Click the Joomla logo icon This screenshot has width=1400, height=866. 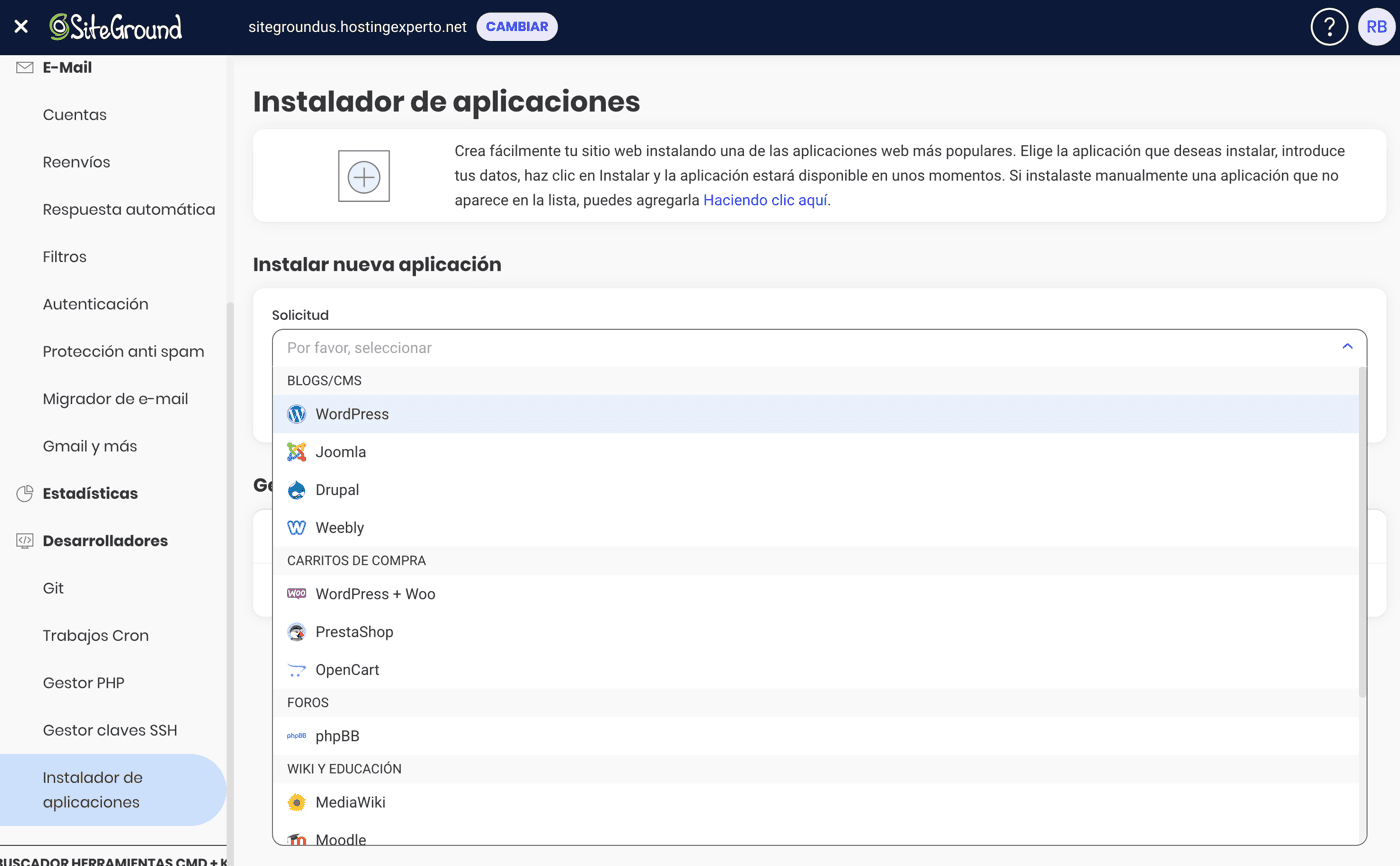tap(296, 452)
